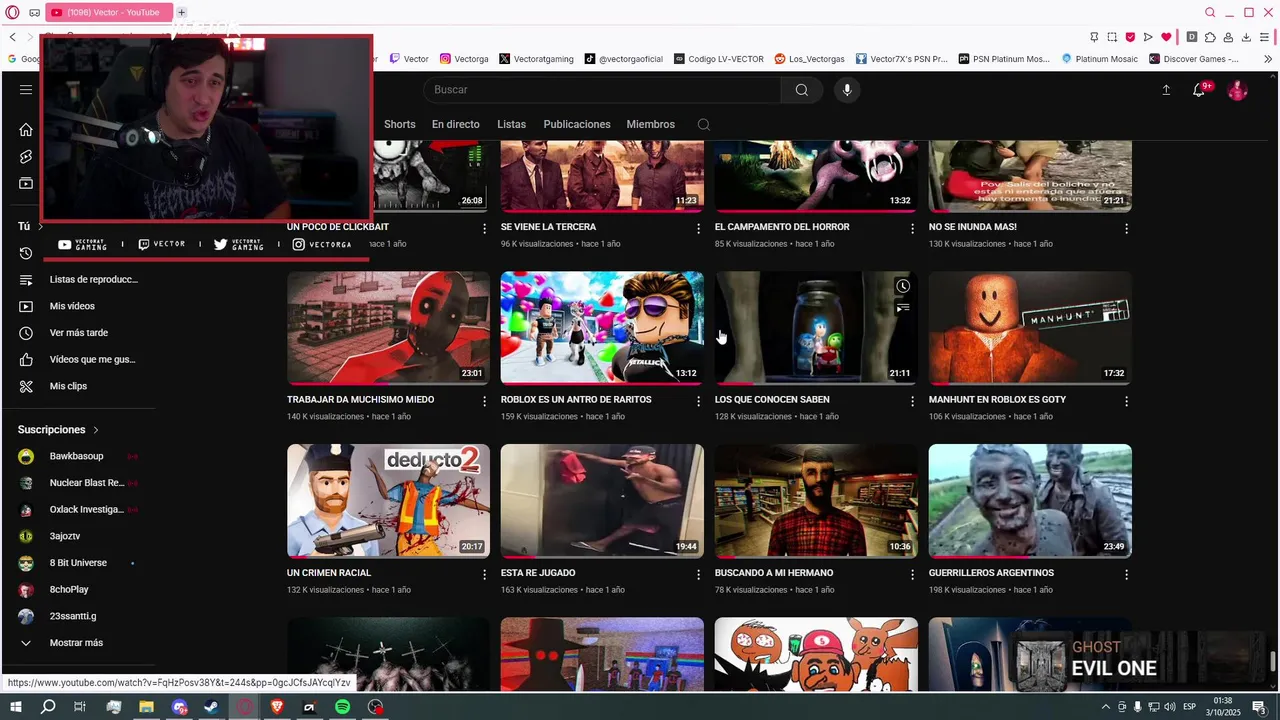1280x720 pixels.
Task: Click the Home icon in the sidebar
Action: click(x=26, y=129)
